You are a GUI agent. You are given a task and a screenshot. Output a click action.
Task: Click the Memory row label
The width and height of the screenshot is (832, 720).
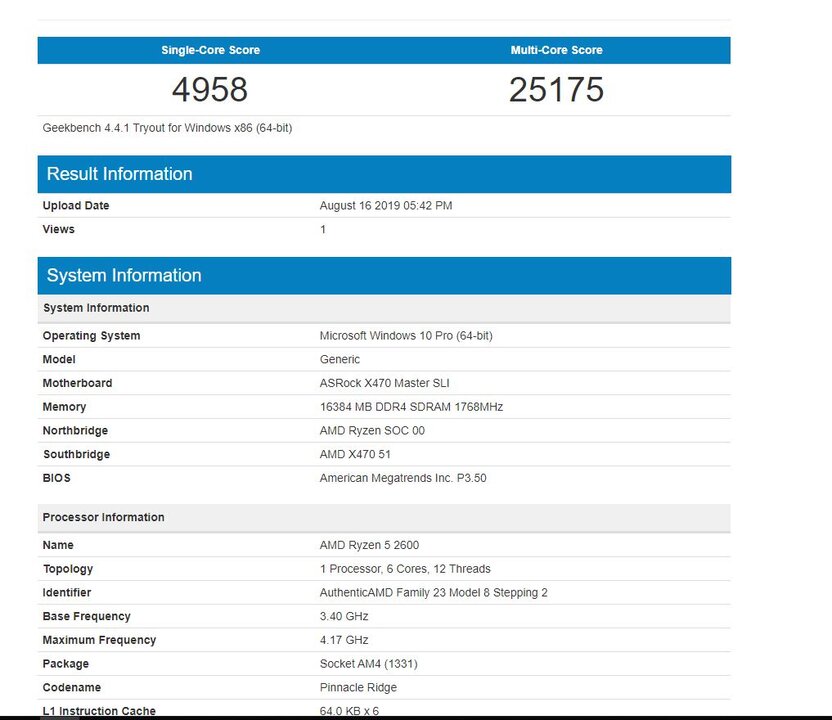pos(64,407)
